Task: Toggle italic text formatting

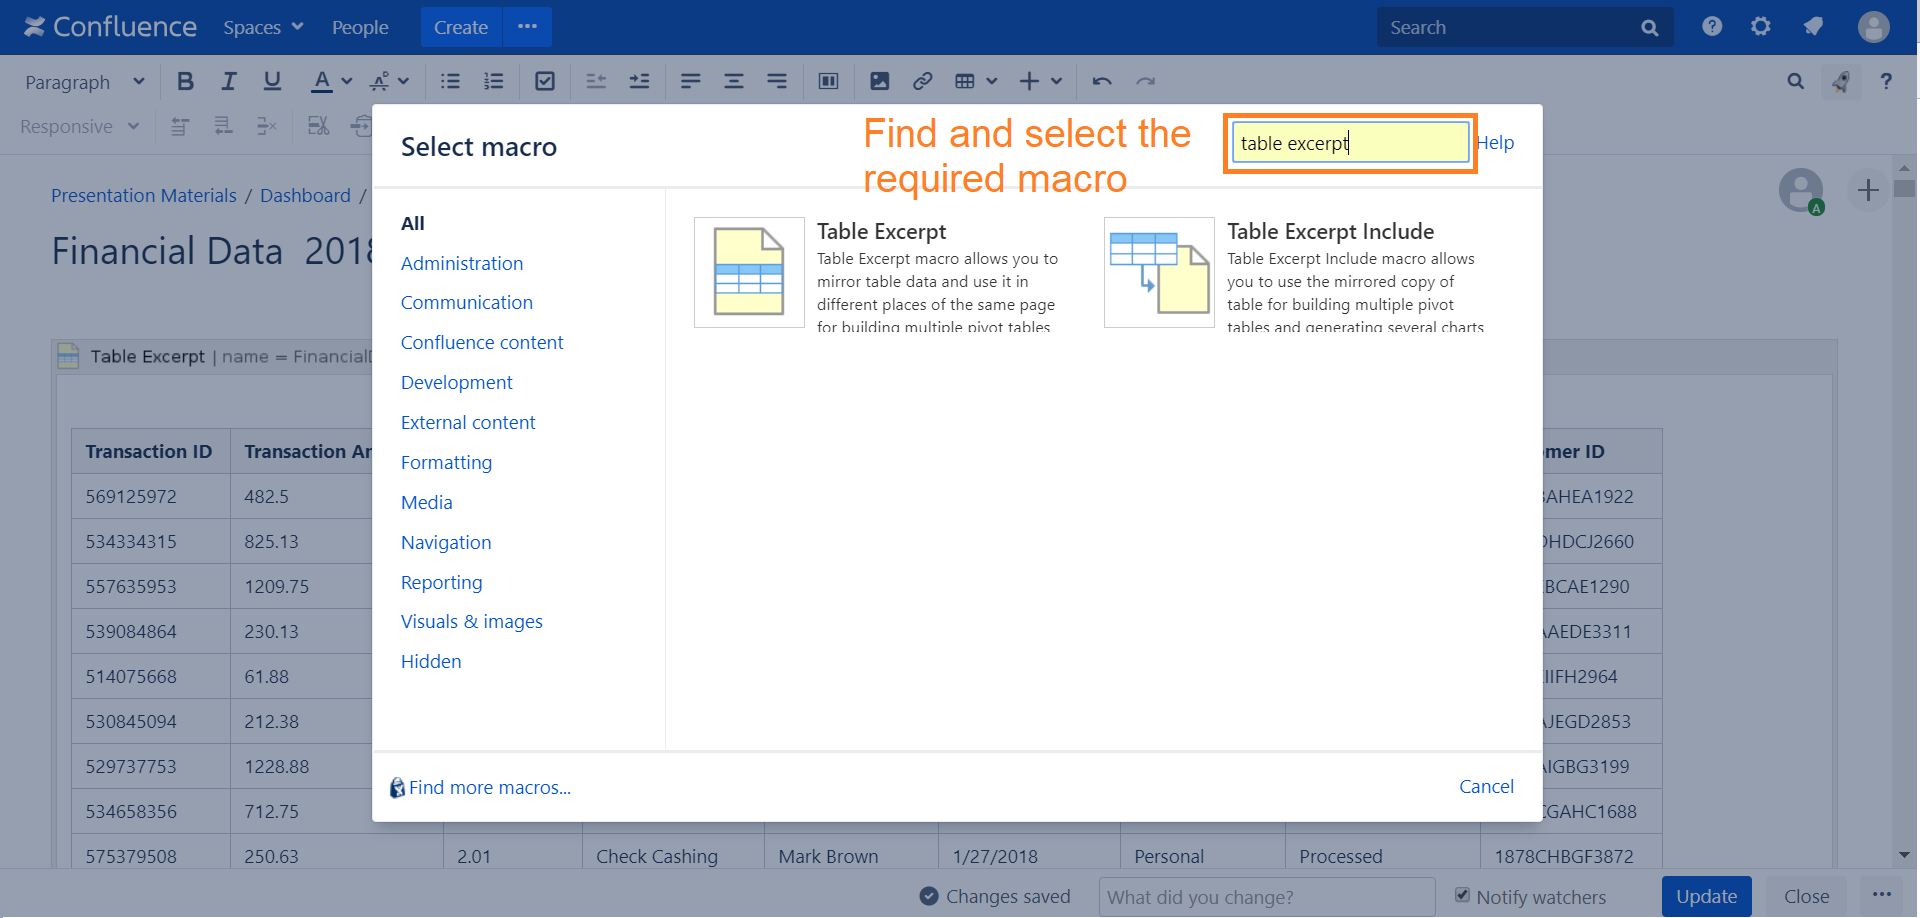Action: point(229,82)
